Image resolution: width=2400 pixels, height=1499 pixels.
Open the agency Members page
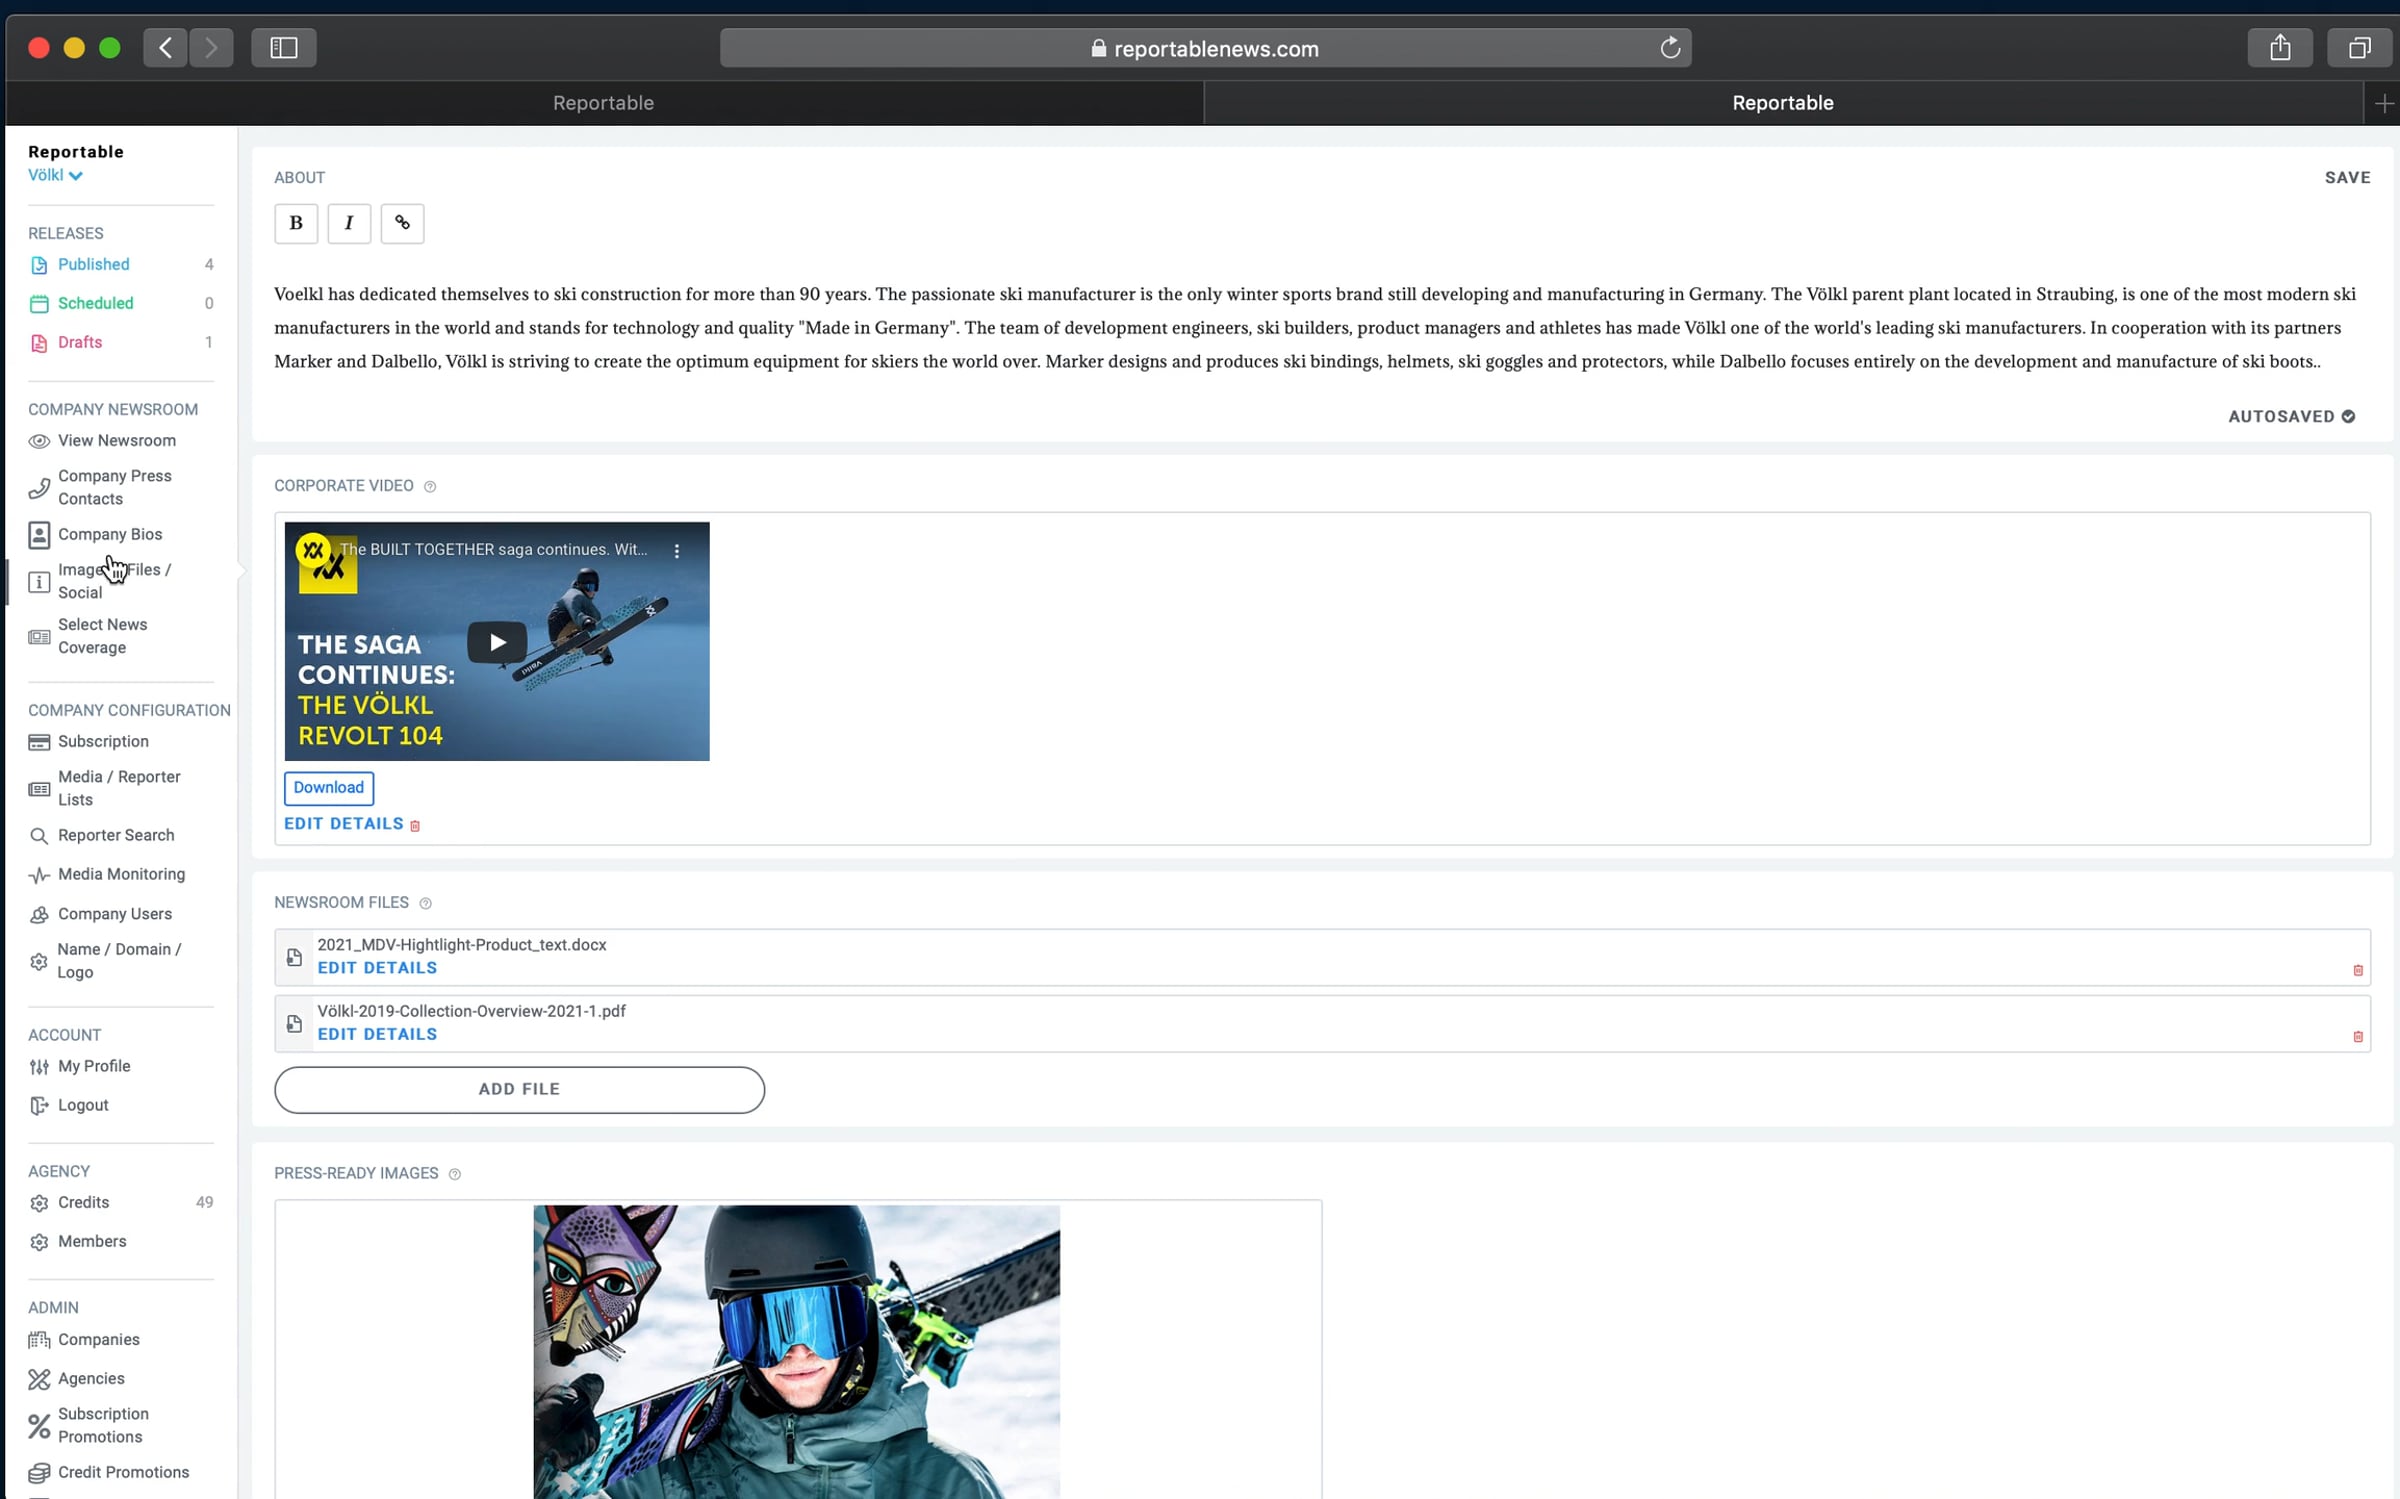point(92,1242)
